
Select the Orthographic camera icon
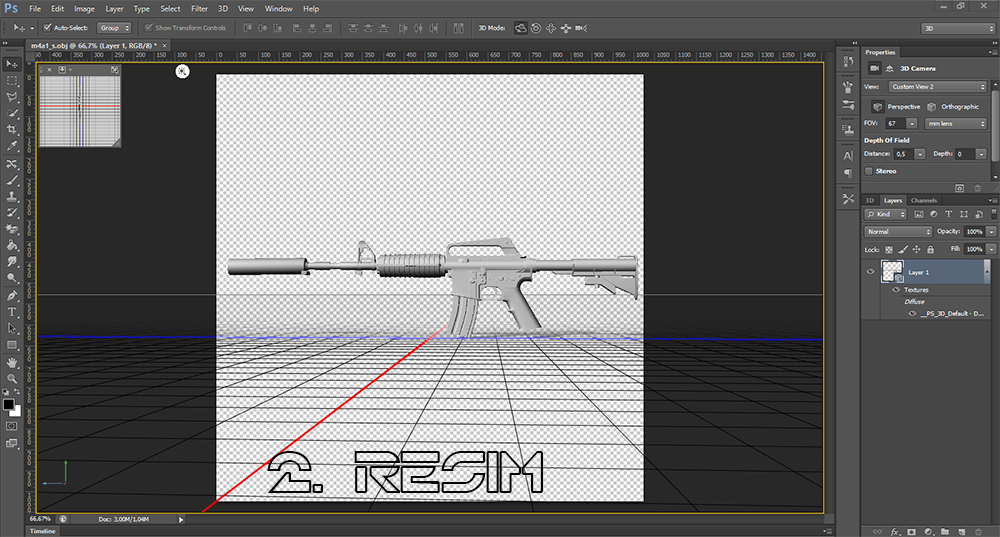(x=932, y=106)
